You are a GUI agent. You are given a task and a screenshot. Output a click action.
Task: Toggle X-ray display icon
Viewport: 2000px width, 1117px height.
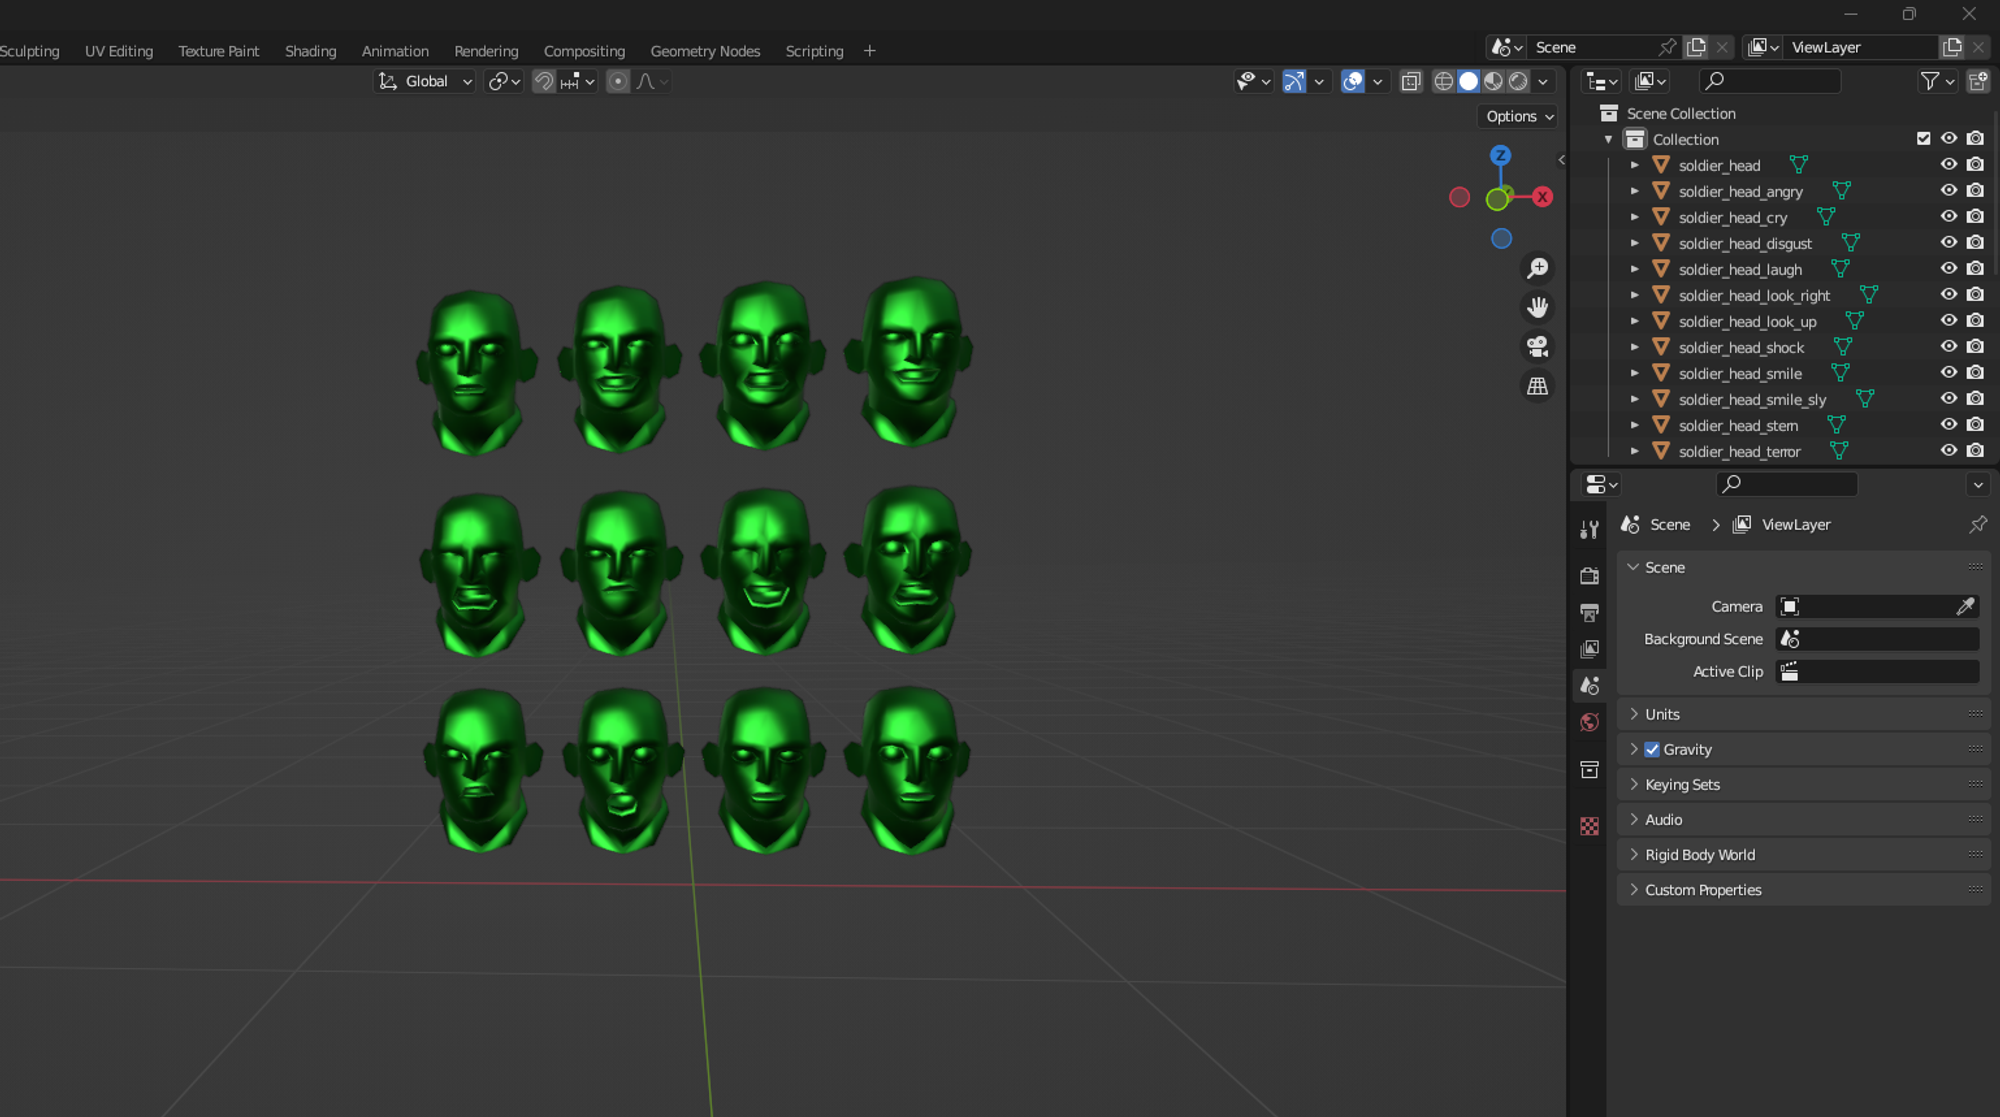click(1411, 82)
